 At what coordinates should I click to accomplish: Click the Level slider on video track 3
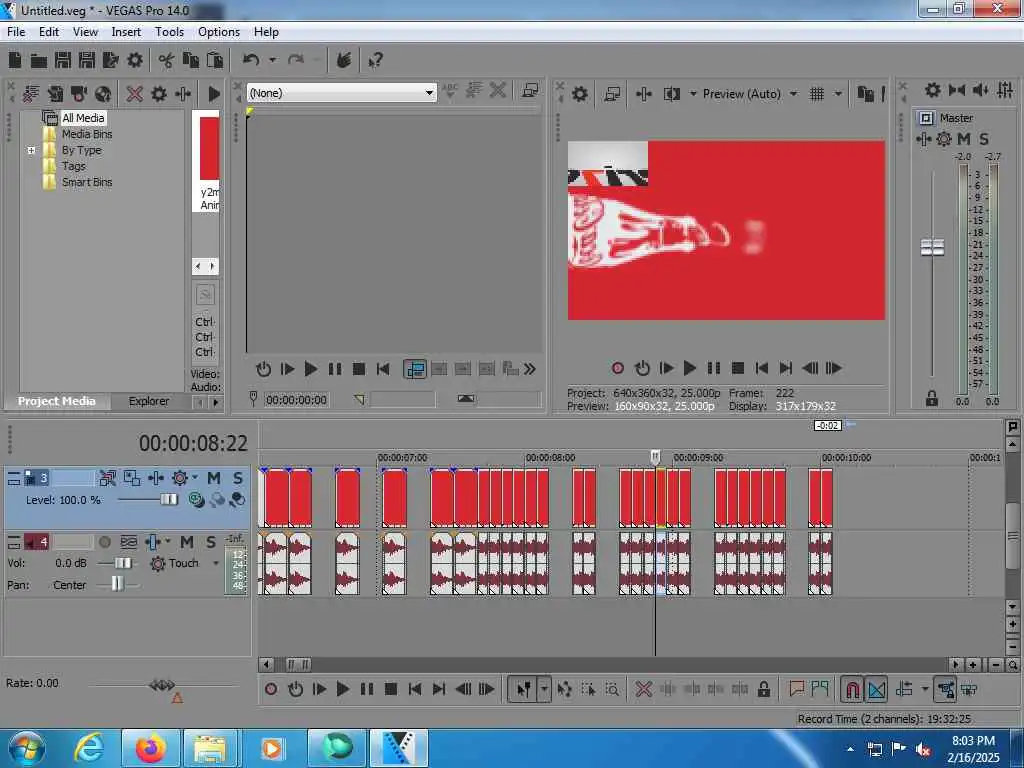tap(168, 500)
